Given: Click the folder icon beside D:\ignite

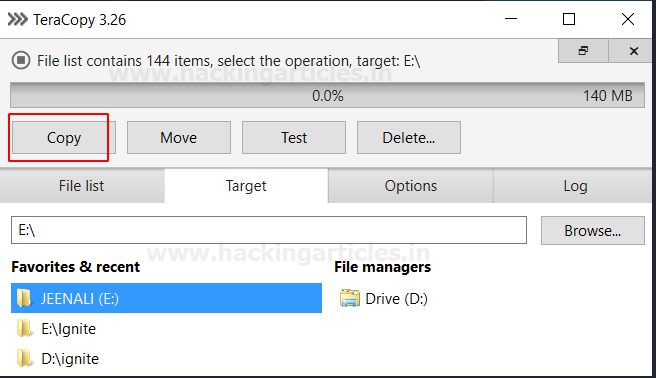Looking at the screenshot, I should click(24, 358).
